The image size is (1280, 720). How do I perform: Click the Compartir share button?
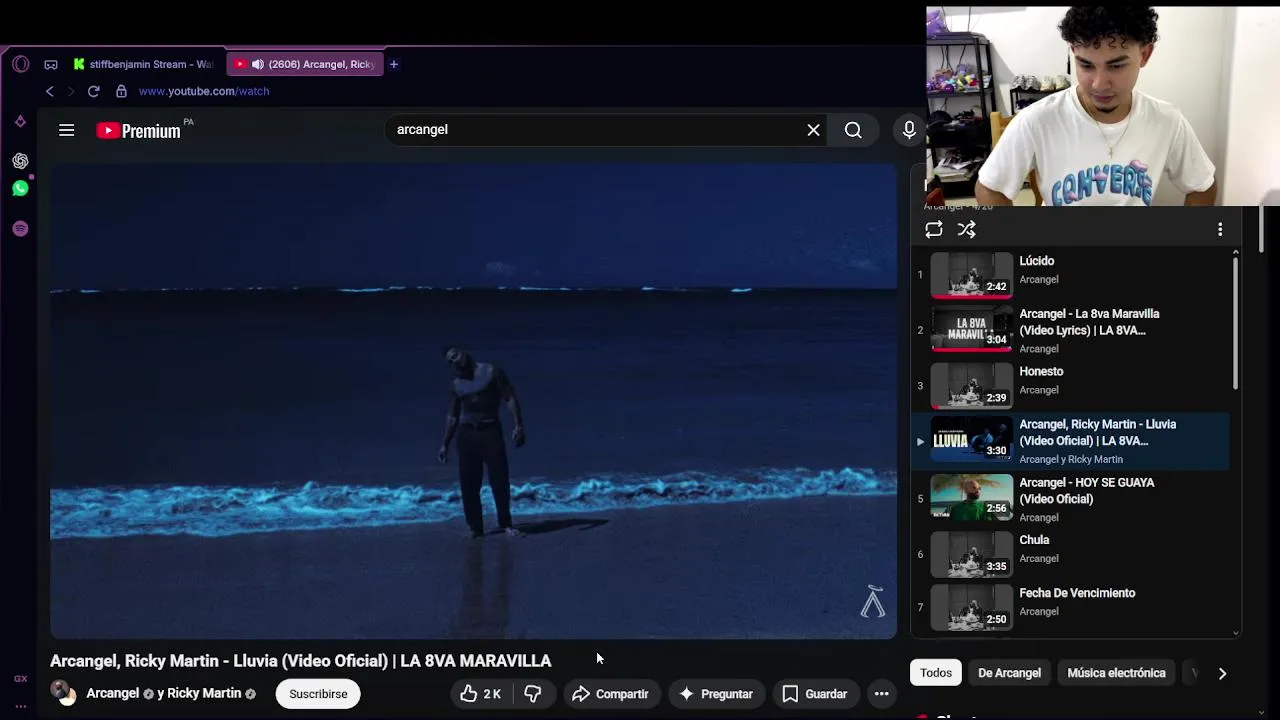click(x=610, y=694)
